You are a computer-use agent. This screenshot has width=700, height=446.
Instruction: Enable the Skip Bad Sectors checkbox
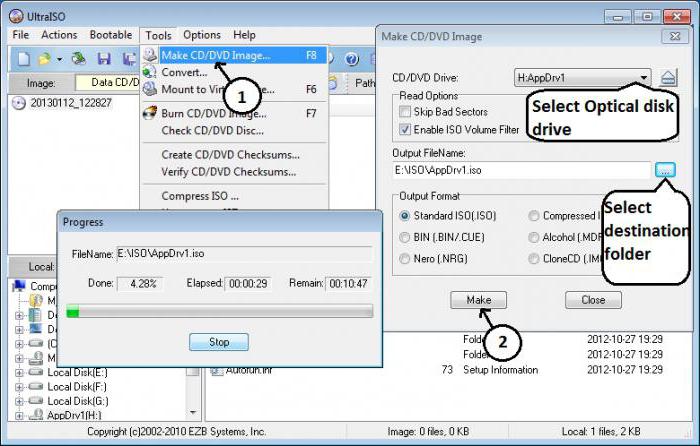(405, 112)
